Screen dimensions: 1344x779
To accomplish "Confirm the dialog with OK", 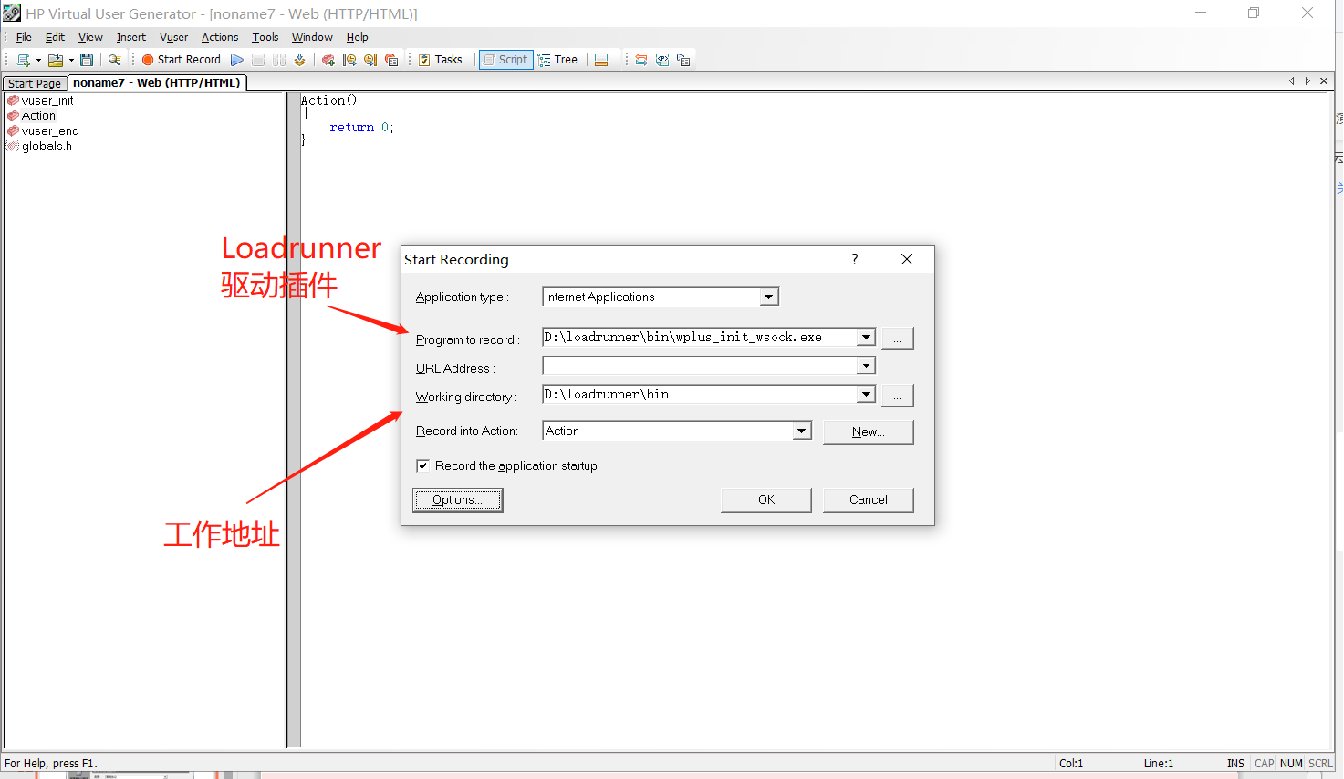I will point(766,500).
